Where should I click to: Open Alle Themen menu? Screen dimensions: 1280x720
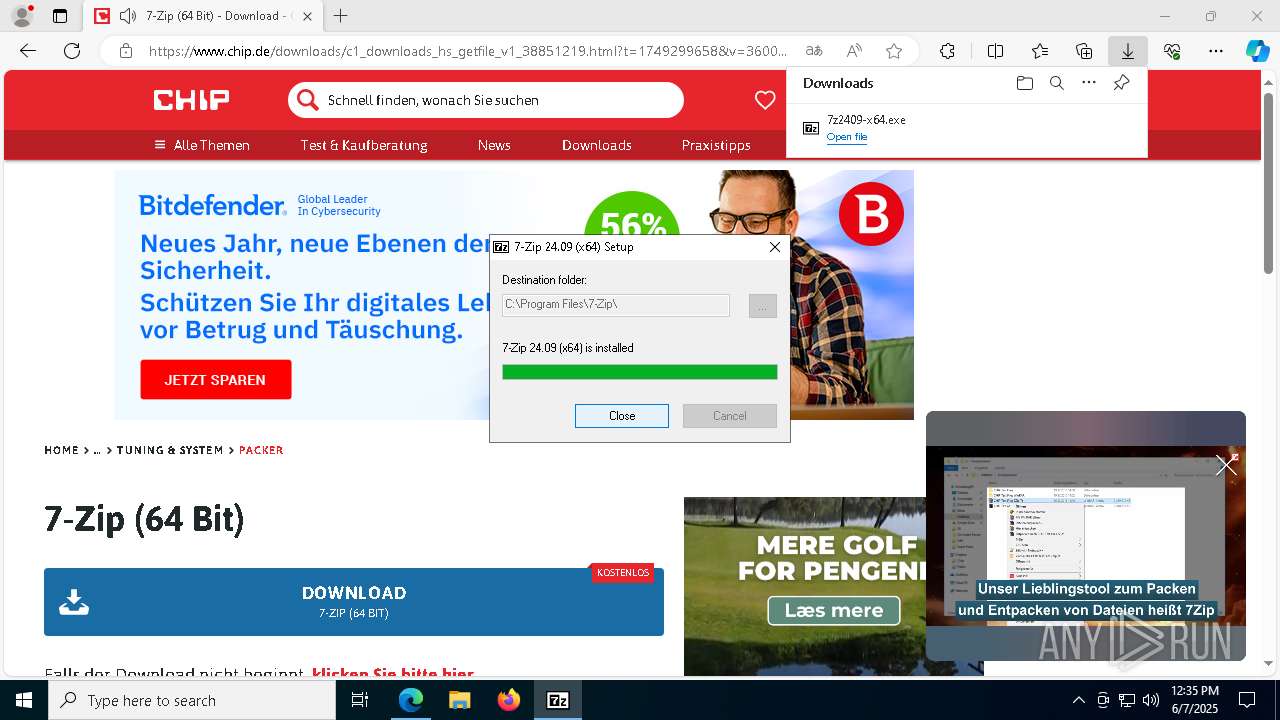point(202,145)
